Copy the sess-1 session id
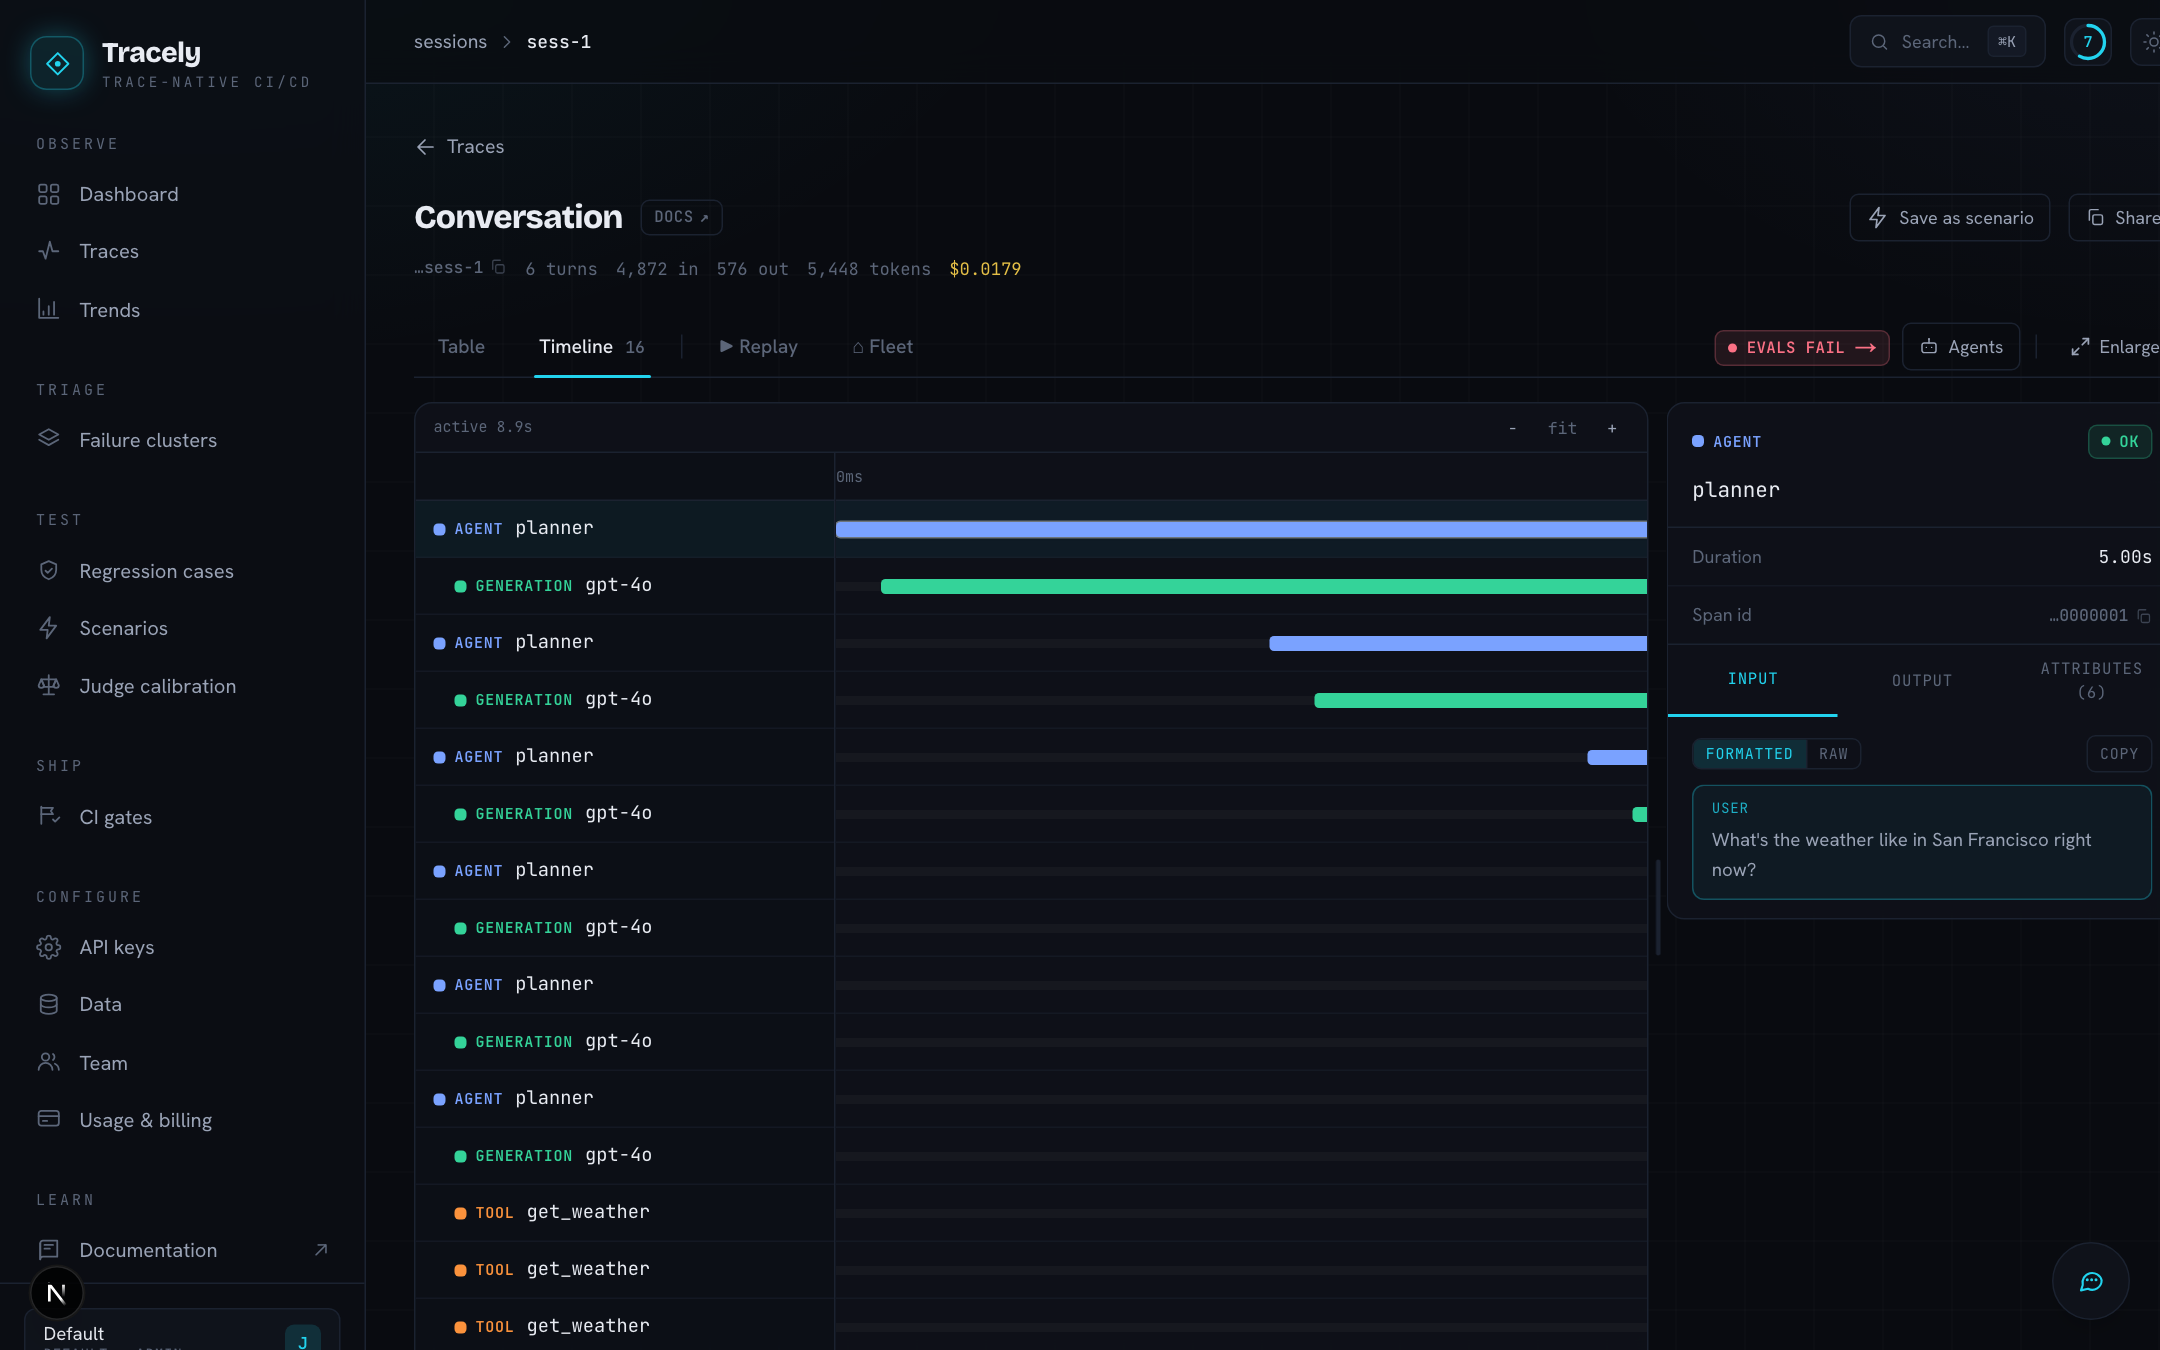The width and height of the screenshot is (2160, 1350). [x=499, y=268]
